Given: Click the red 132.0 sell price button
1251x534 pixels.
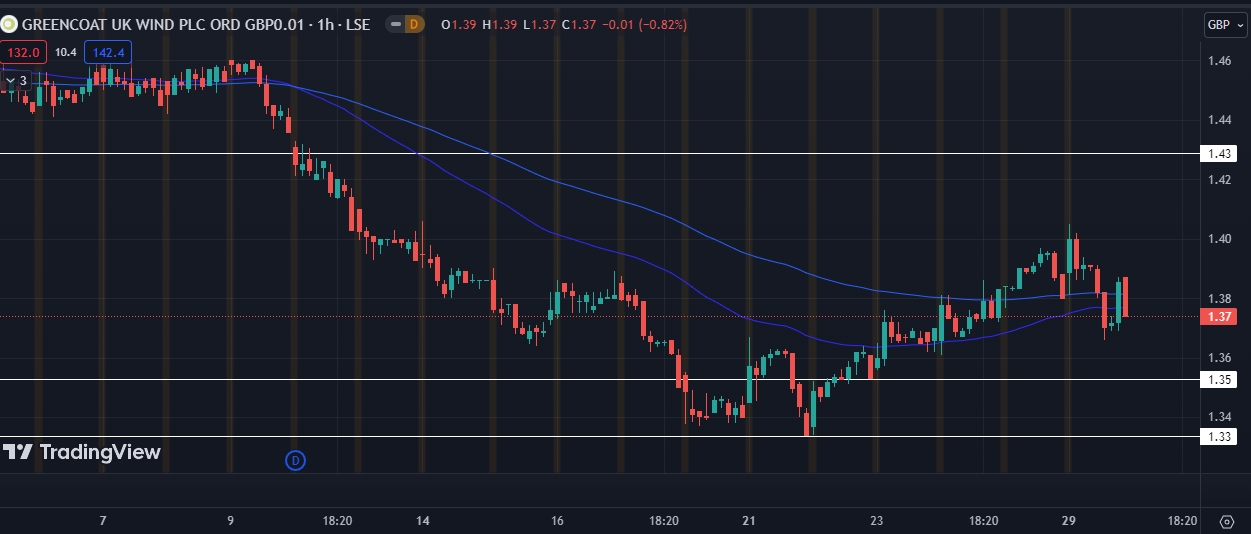Looking at the screenshot, I should [23, 52].
